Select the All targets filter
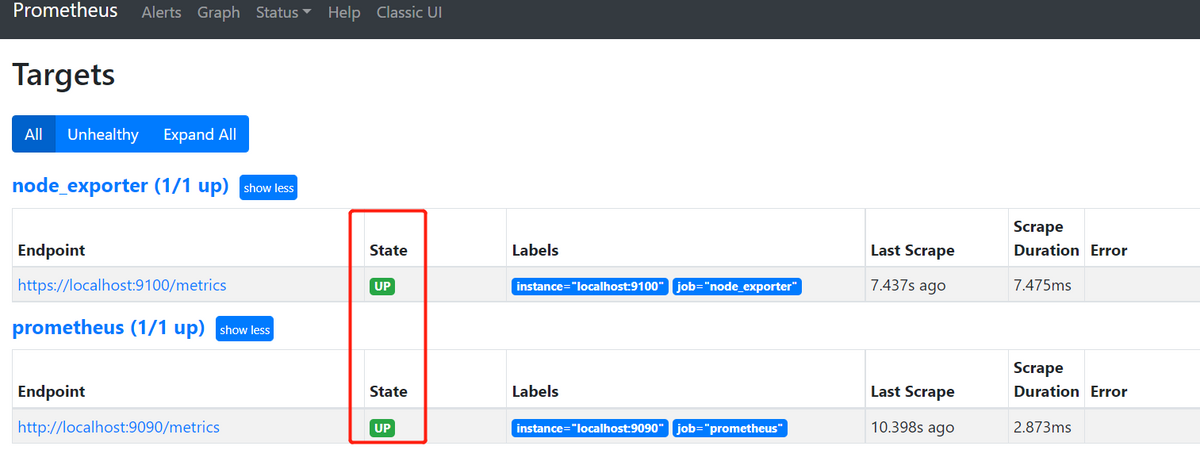 [34, 134]
